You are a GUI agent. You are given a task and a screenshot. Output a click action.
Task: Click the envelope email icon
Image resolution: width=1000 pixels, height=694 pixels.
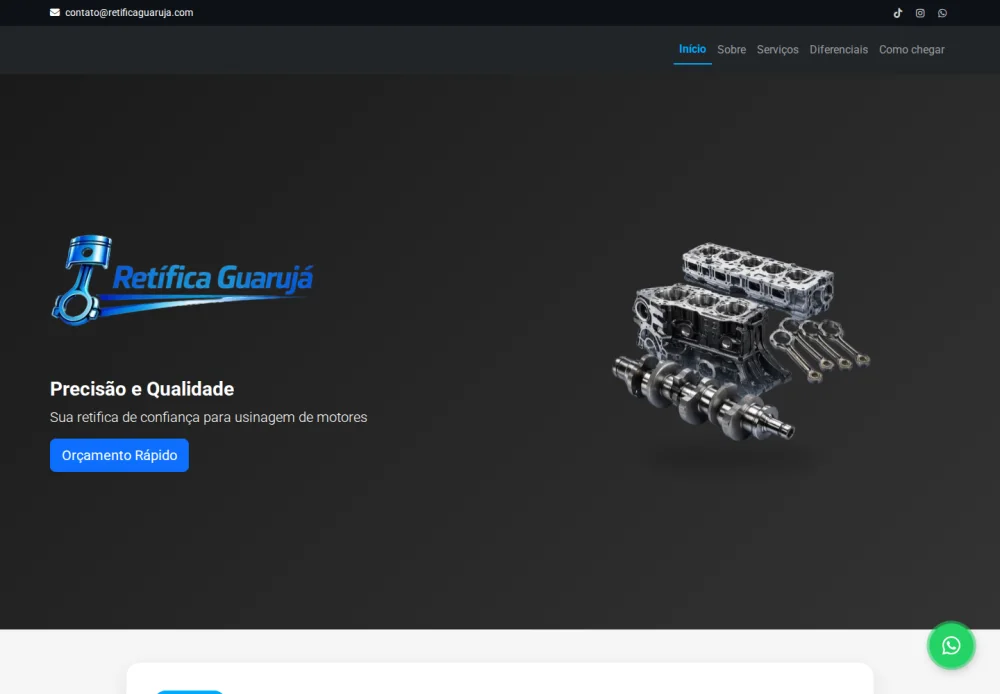[55, 12]
